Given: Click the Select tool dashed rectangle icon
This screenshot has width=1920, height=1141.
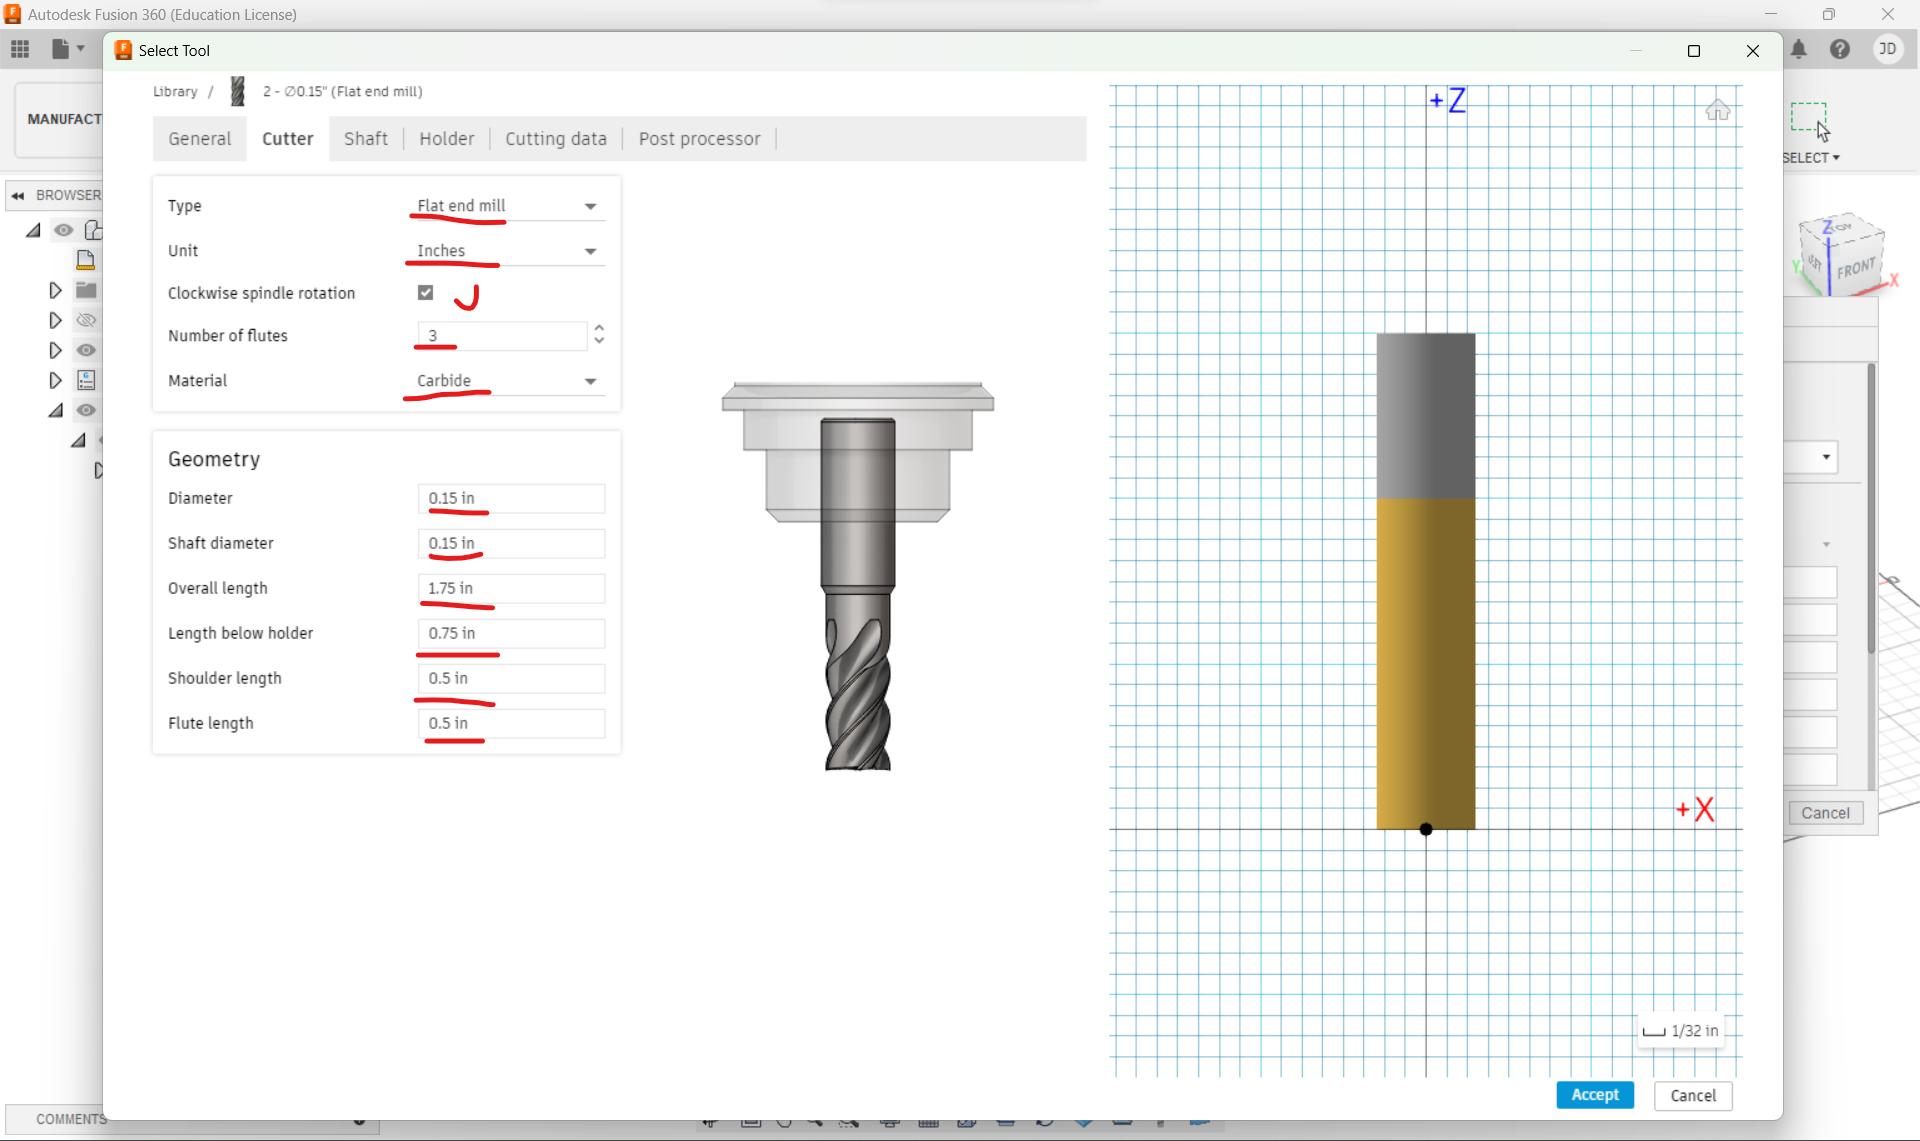Looking at the screenshot, I should 1808,118.
